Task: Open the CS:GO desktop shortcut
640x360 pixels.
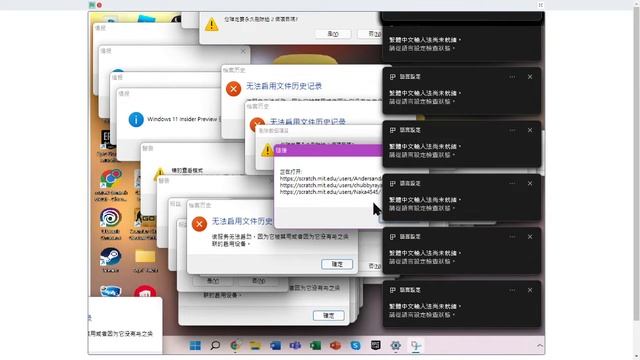Action: 143,224
